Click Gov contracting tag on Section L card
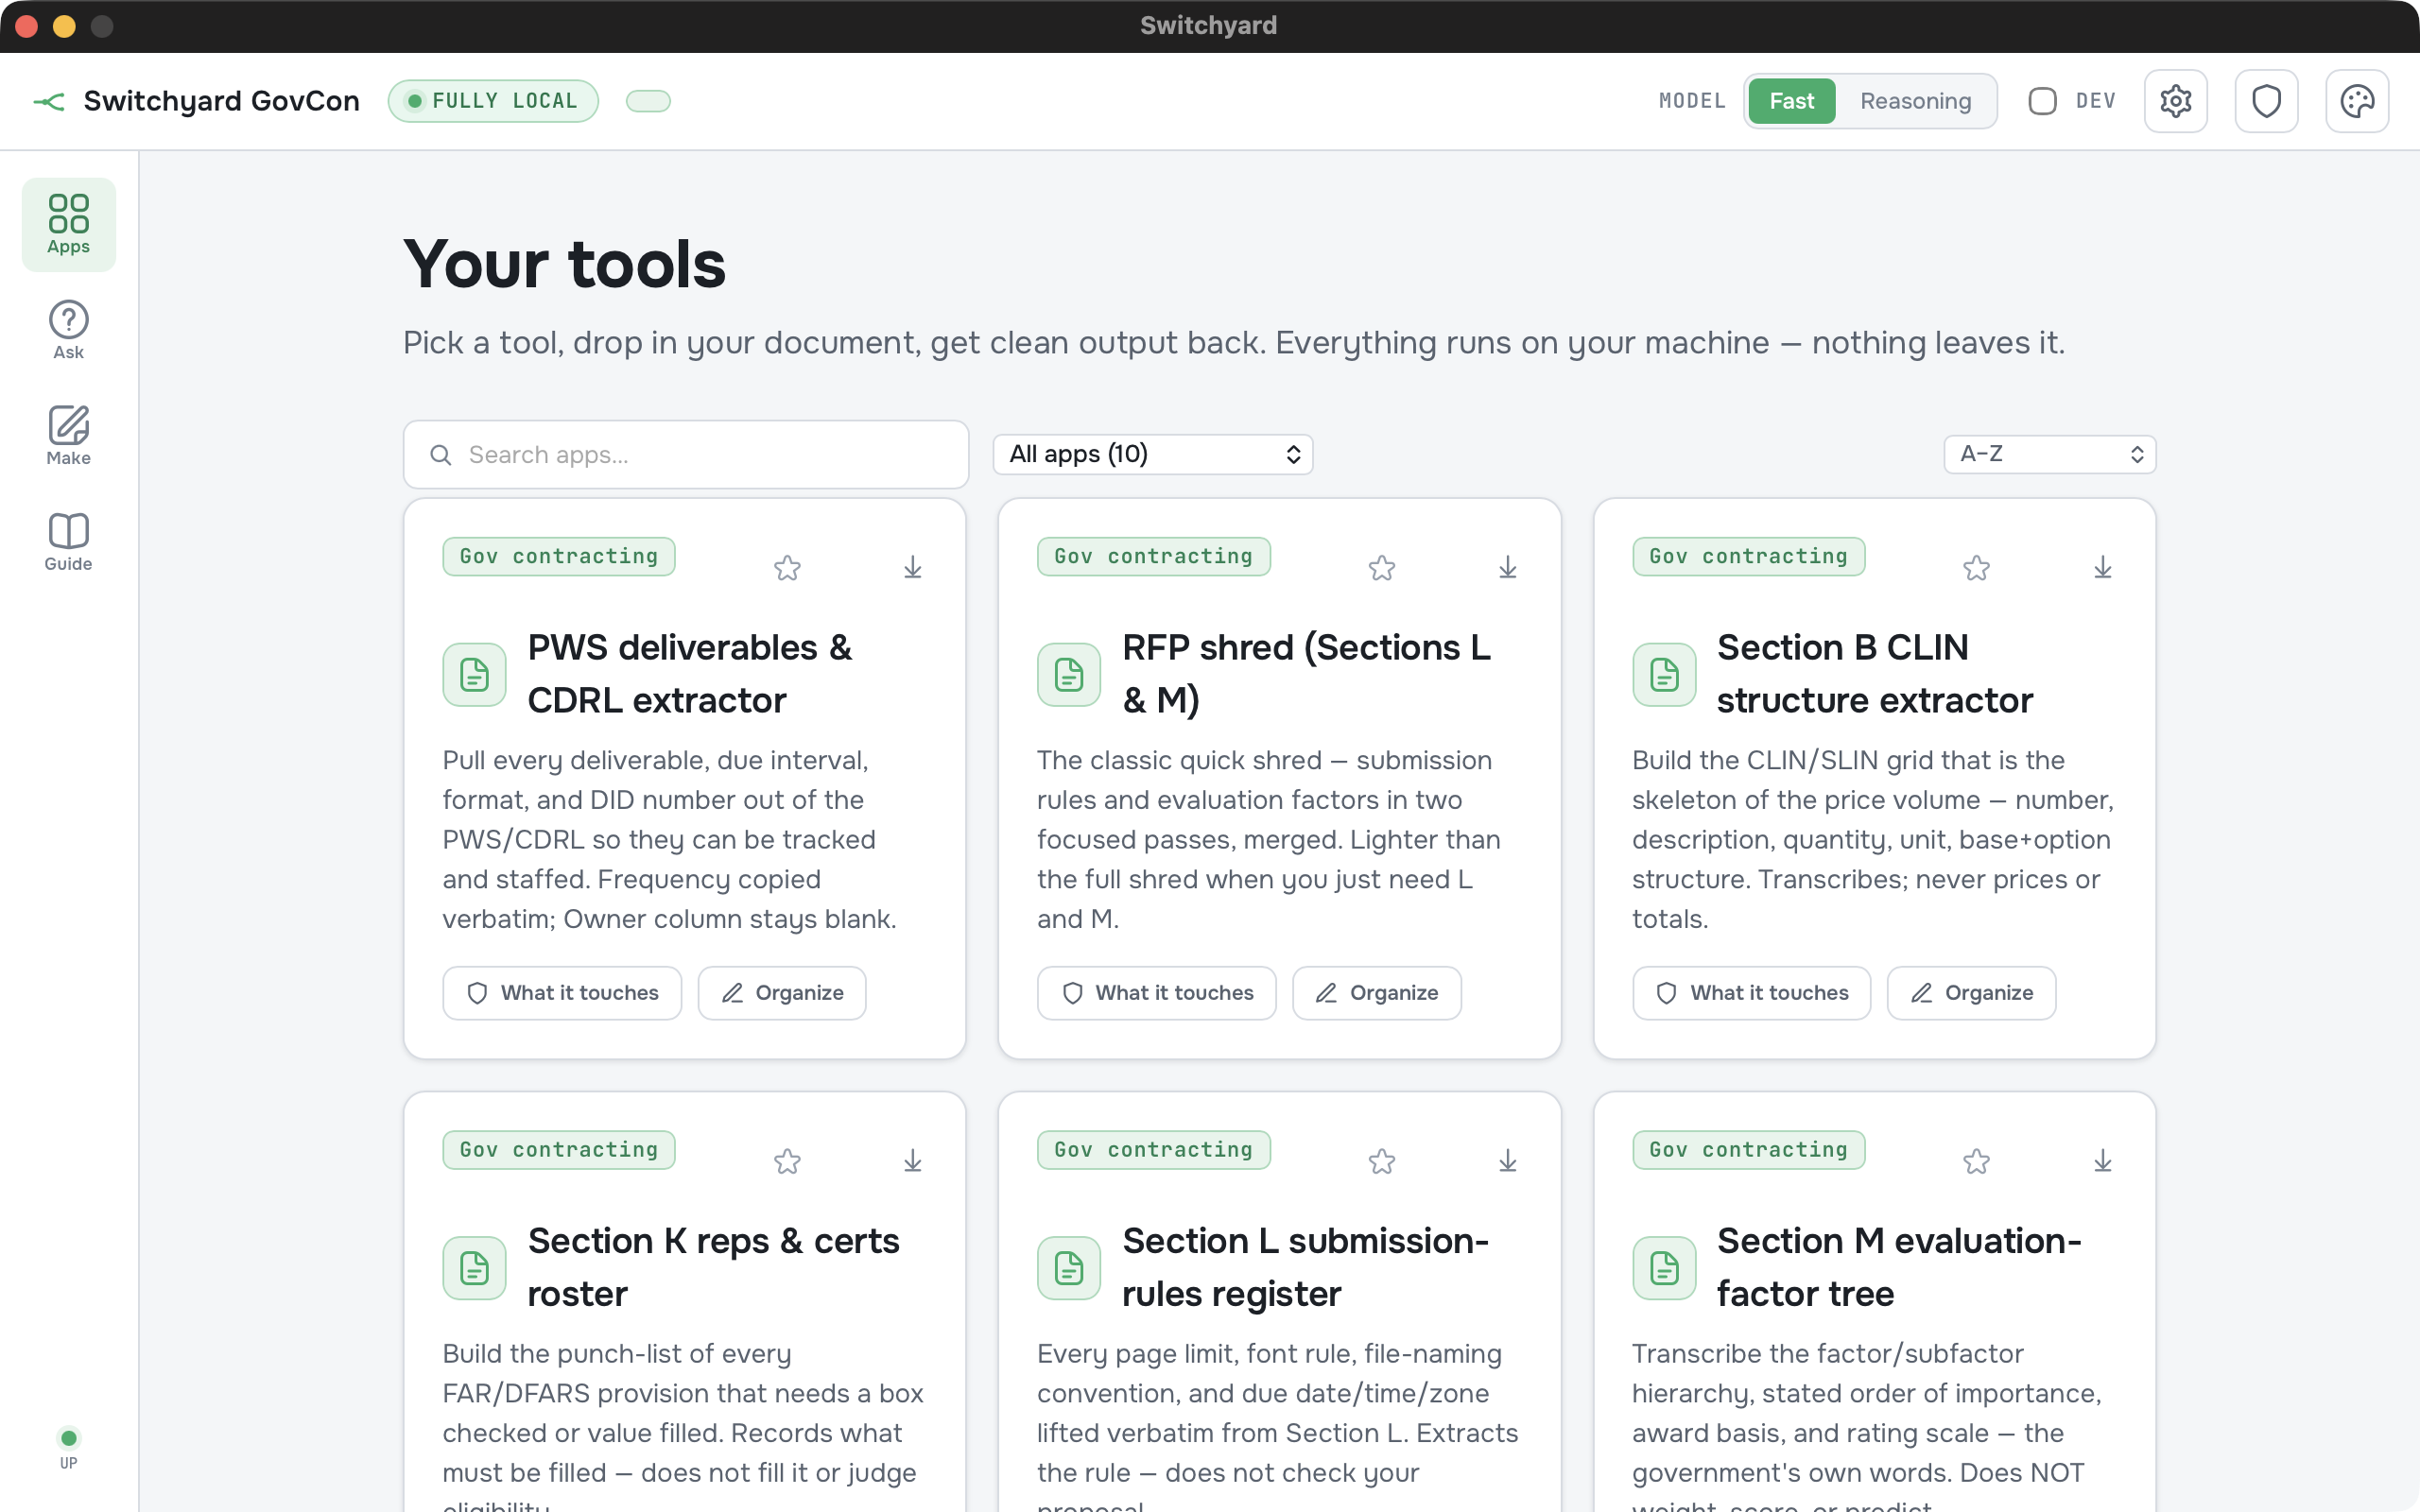Image resolution: width=2420 pixels, height=1512 pixels. [1154, 1150]
